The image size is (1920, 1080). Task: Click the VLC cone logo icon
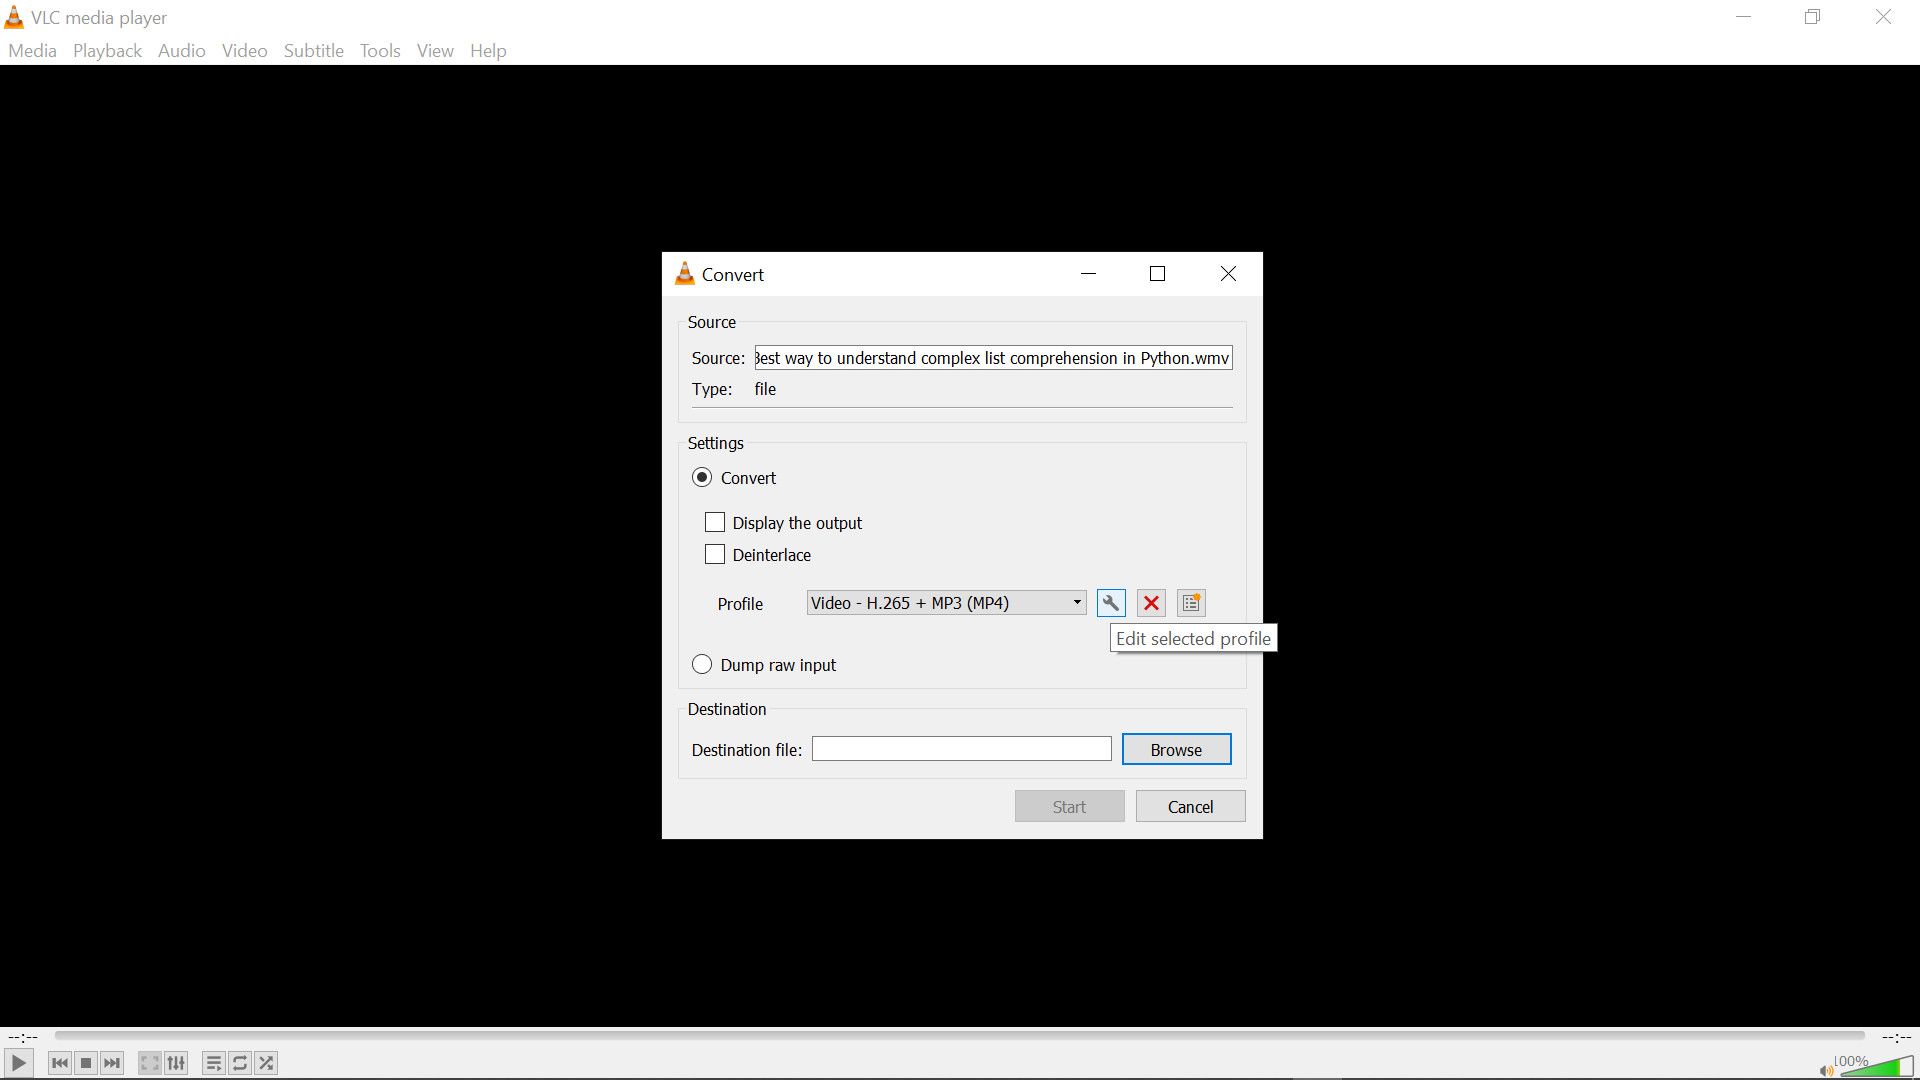17,17
